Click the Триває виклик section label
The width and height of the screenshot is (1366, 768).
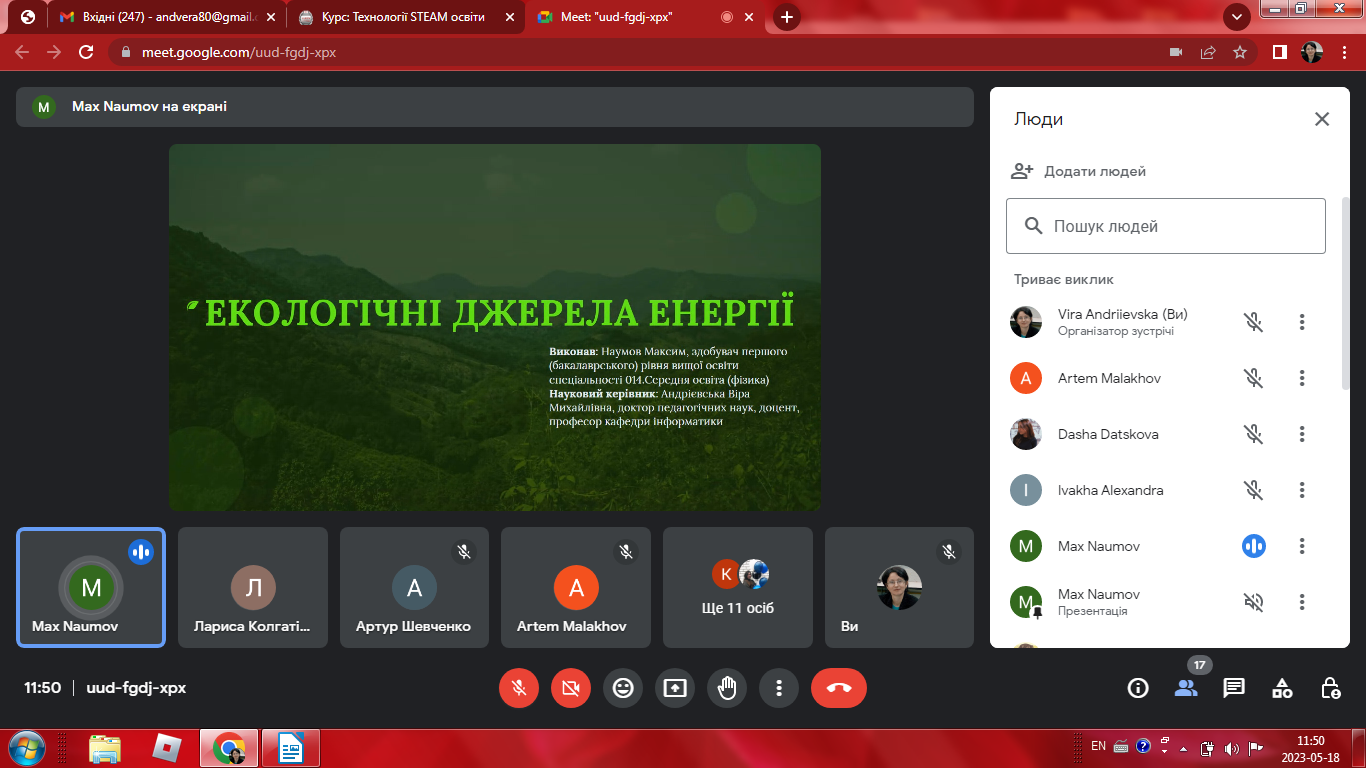pos(1064,280)
